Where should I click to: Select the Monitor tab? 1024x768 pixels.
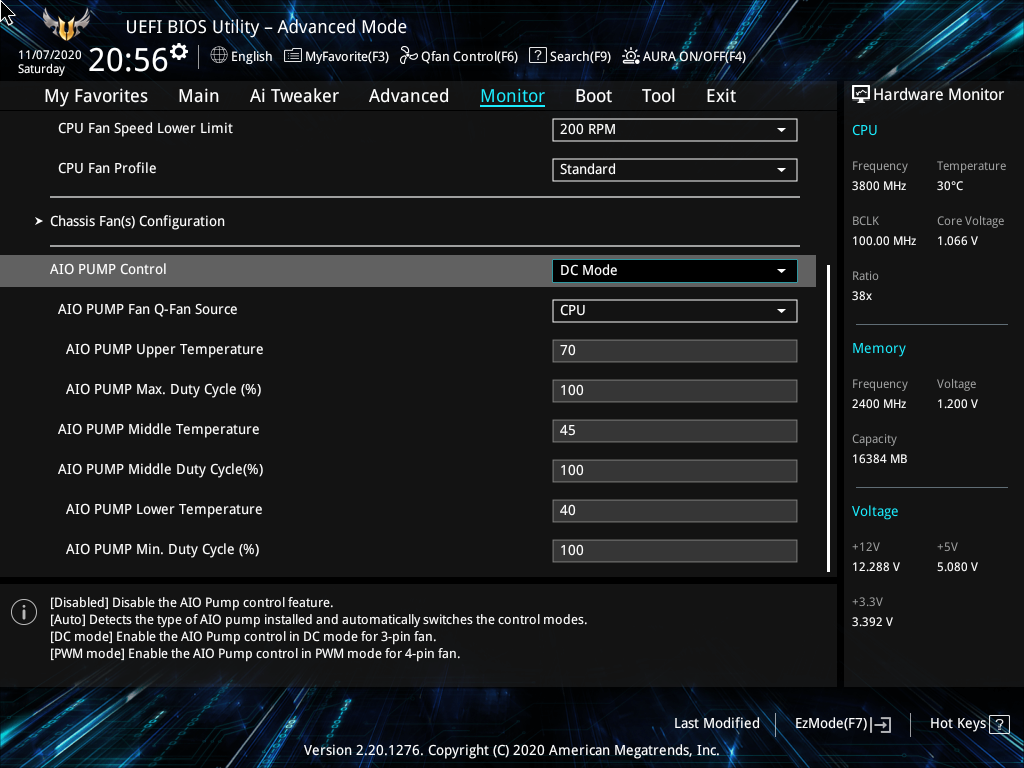[x=513, y=95]
